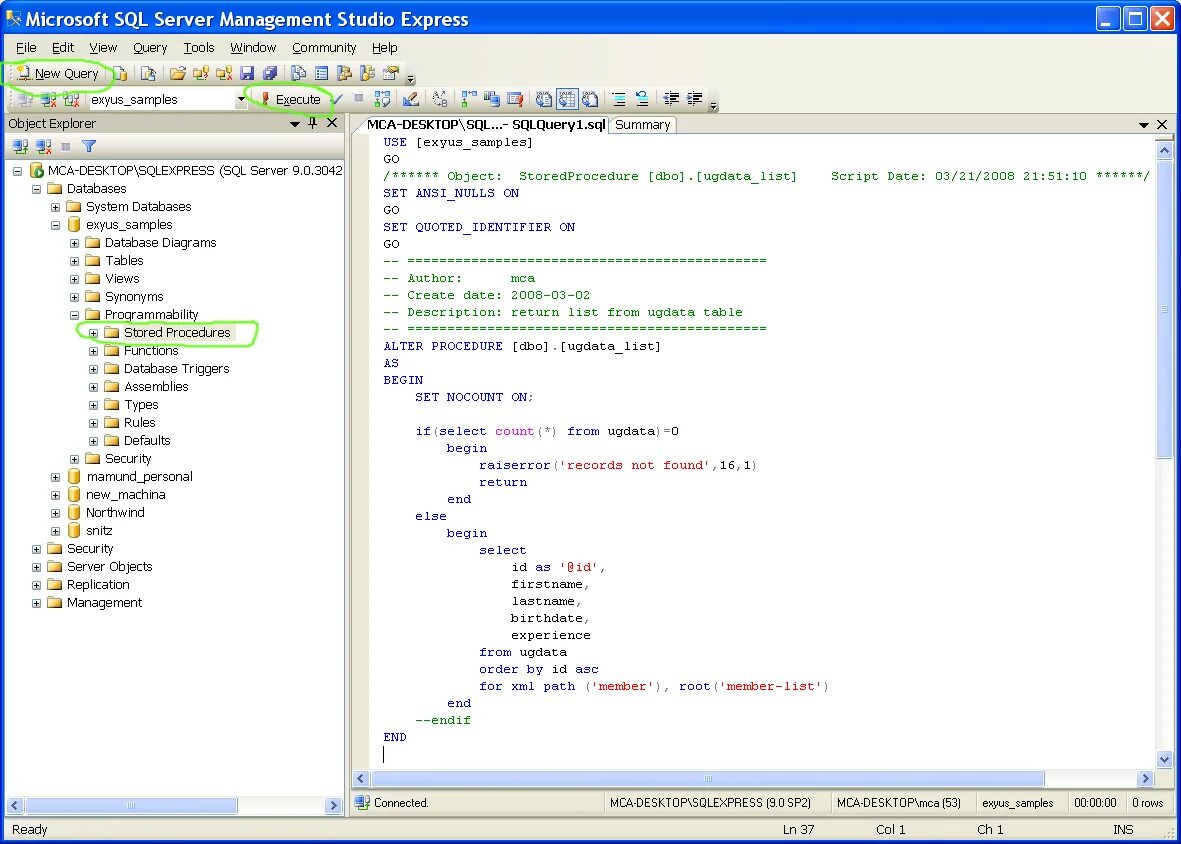The height and width of the screenshot is (844, 1181).
Task: Click the Parse checkmark icon
Action: point(337,99)
